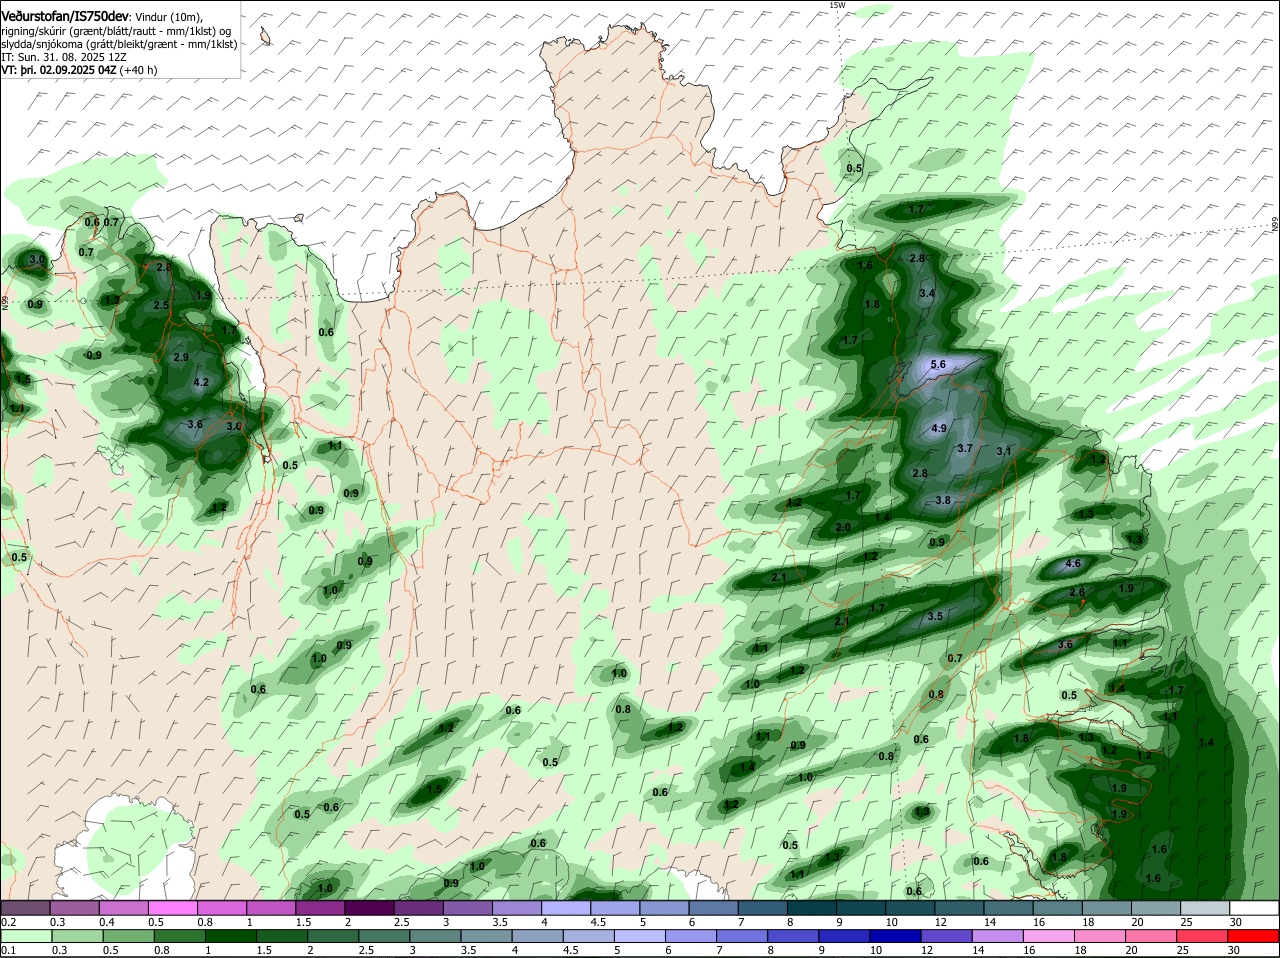Select the 3.4 value label on the map

(927, 294)
